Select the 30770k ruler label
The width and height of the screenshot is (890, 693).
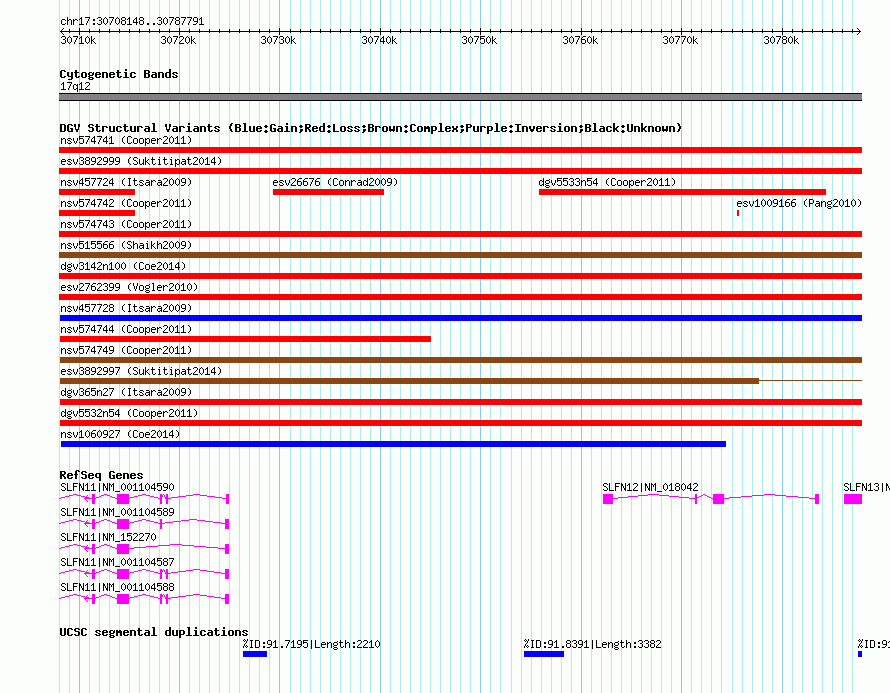tap(680, 40)
